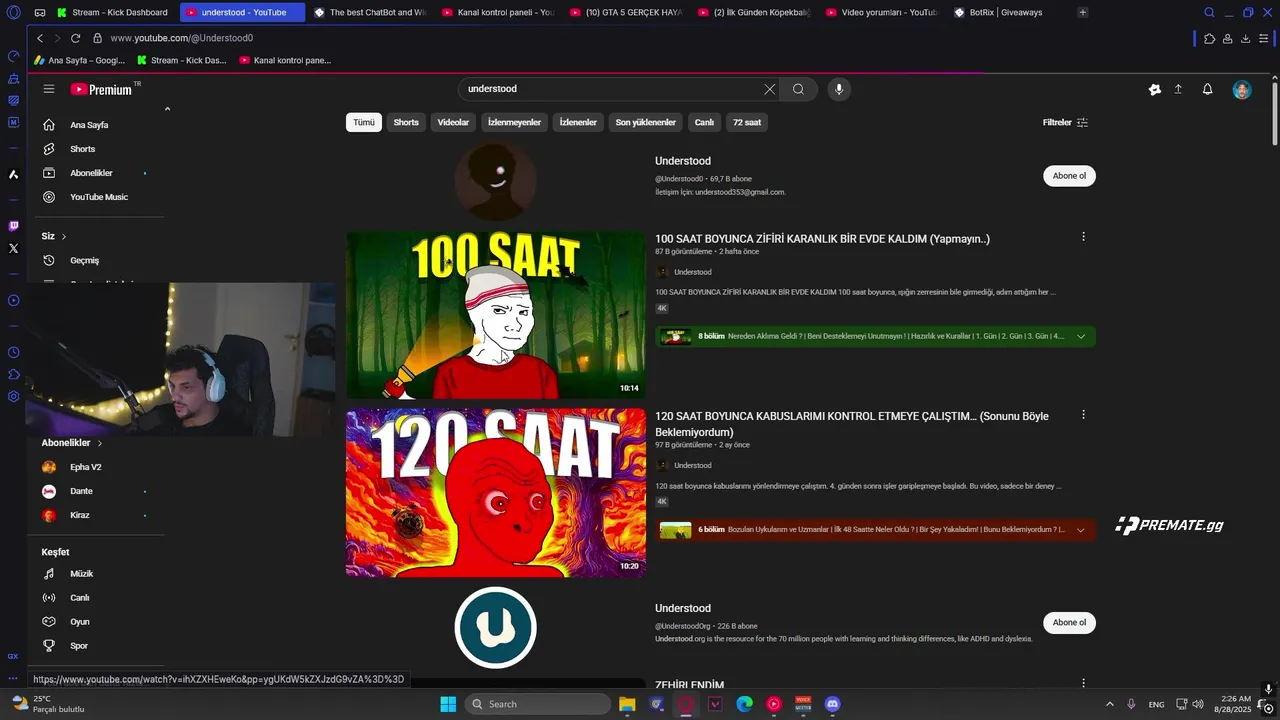1280x720 pixels.
Task: Submit search with the magnifier icon
Action: 798,89
